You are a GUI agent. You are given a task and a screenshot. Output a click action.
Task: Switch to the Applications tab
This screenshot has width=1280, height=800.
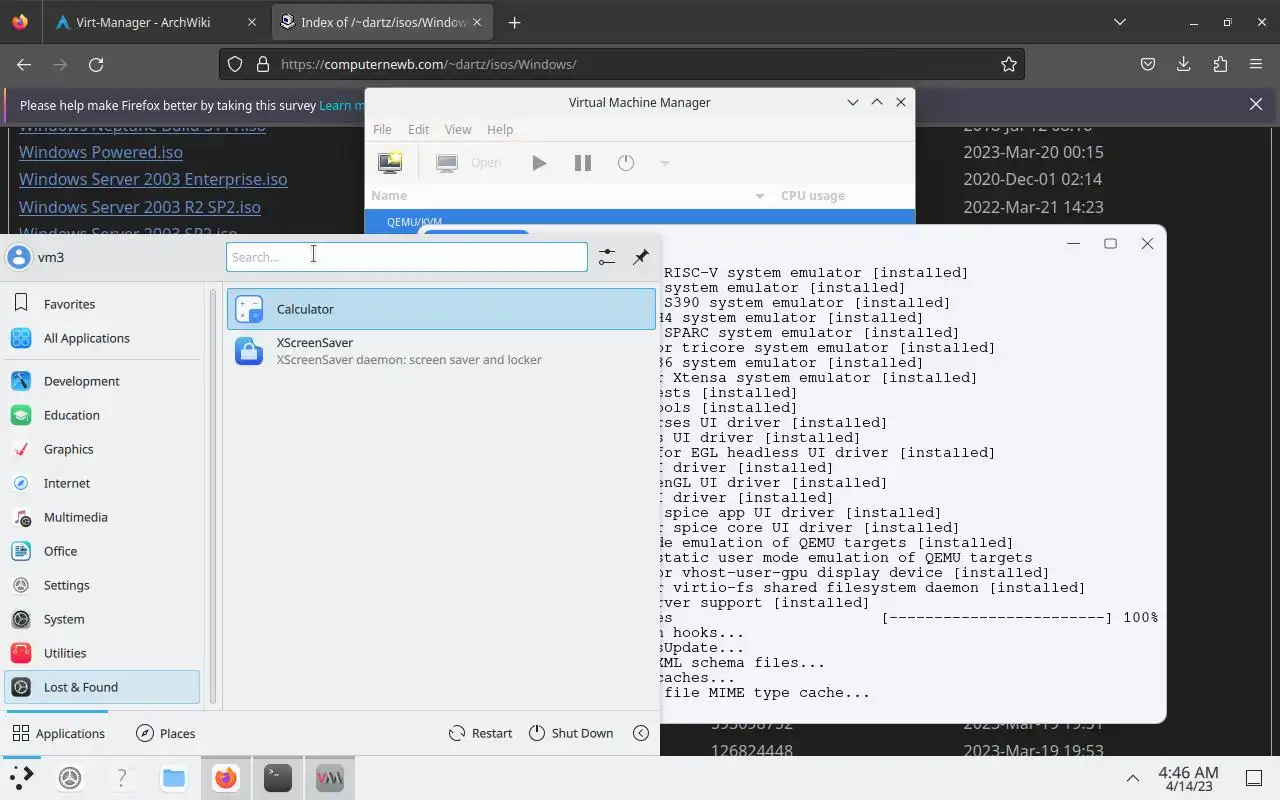(x=58, y=733)
